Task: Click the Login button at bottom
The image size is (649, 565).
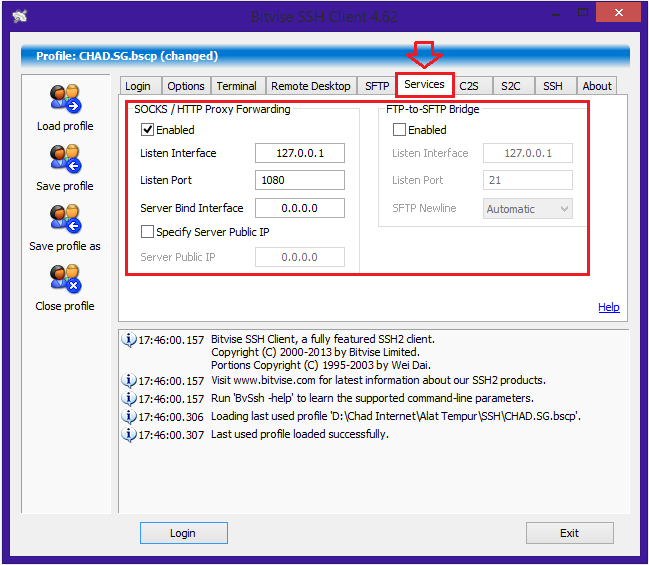Action: point(183,533)
